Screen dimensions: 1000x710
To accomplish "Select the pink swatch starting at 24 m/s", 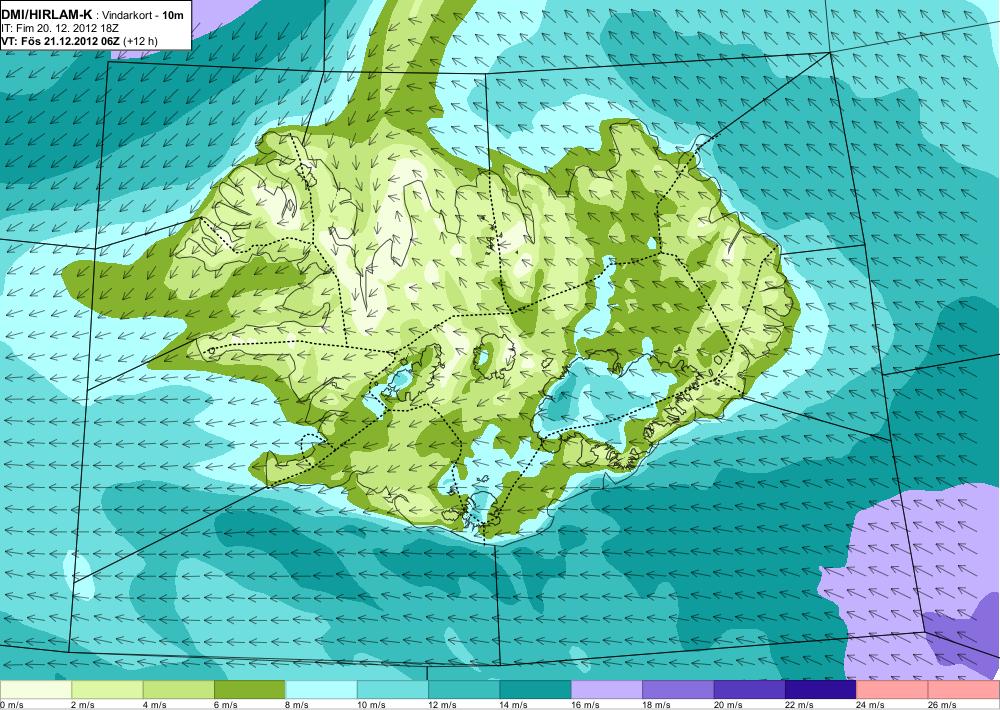I will click(x=893, y=690).
